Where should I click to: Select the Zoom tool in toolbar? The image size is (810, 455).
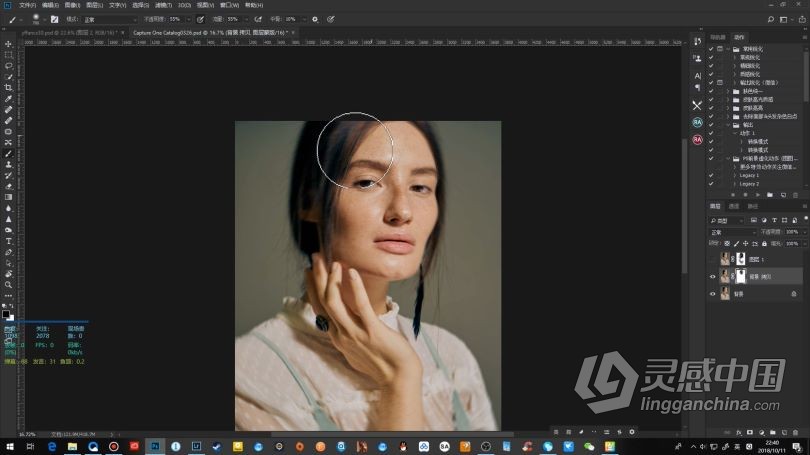tap(9, 285)
